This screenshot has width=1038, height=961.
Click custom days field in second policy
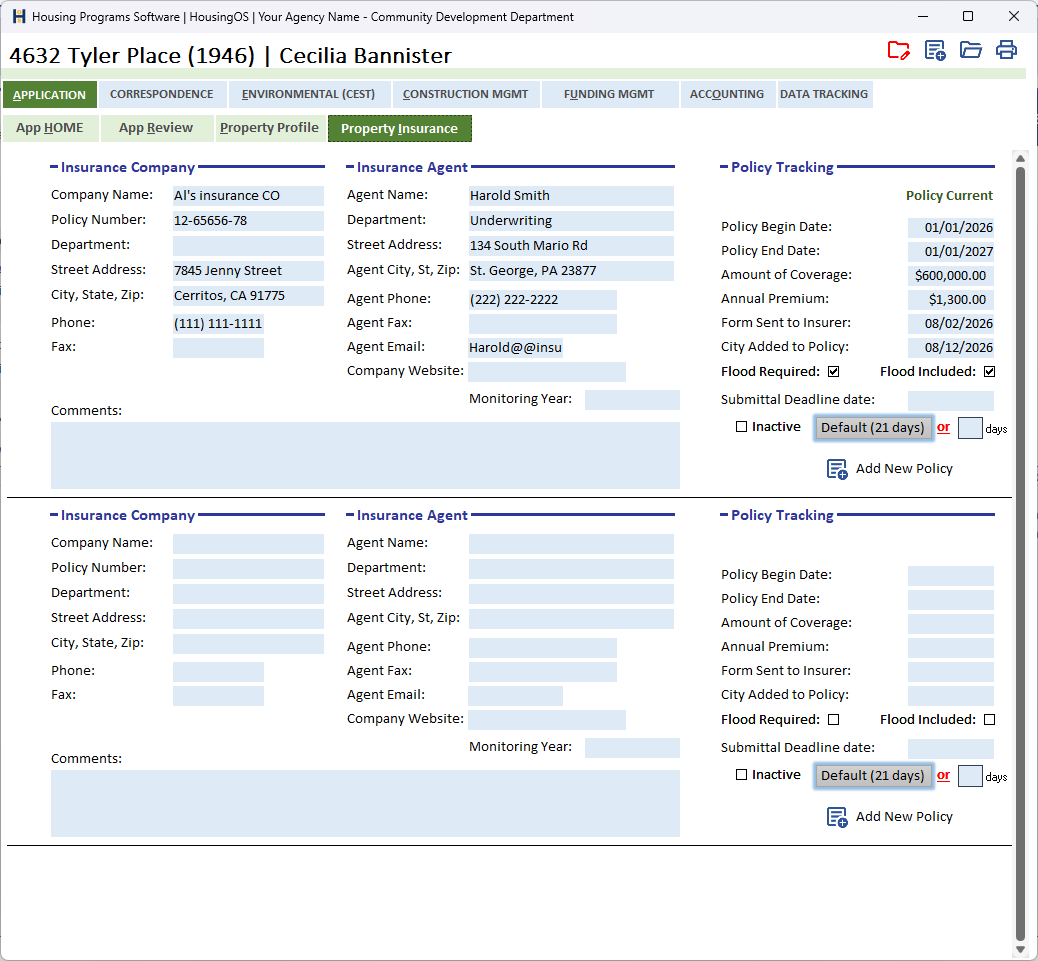pyautogui.click(x=970, y=776)
